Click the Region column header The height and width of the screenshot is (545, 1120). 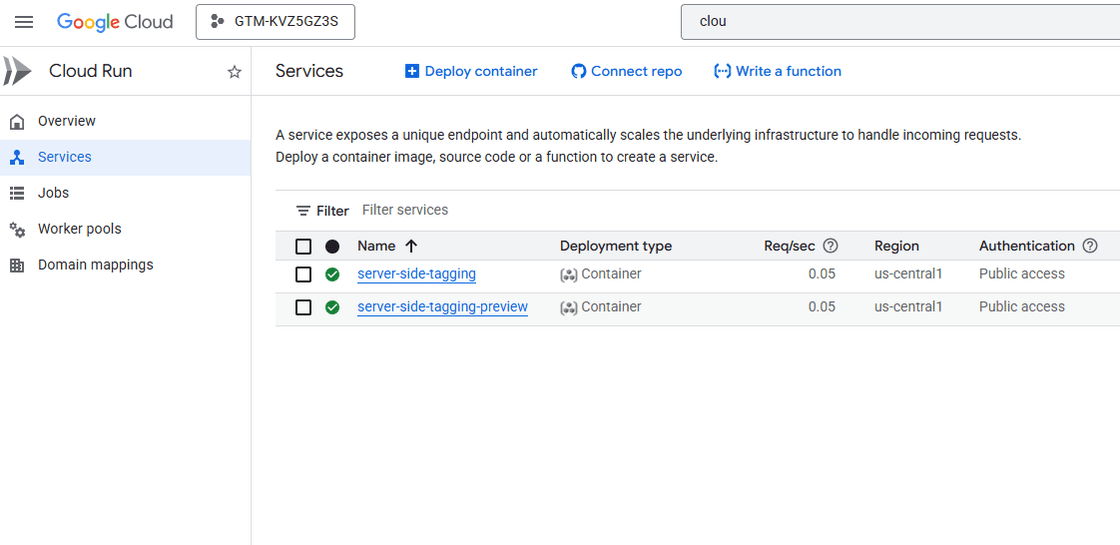point(896,246)
